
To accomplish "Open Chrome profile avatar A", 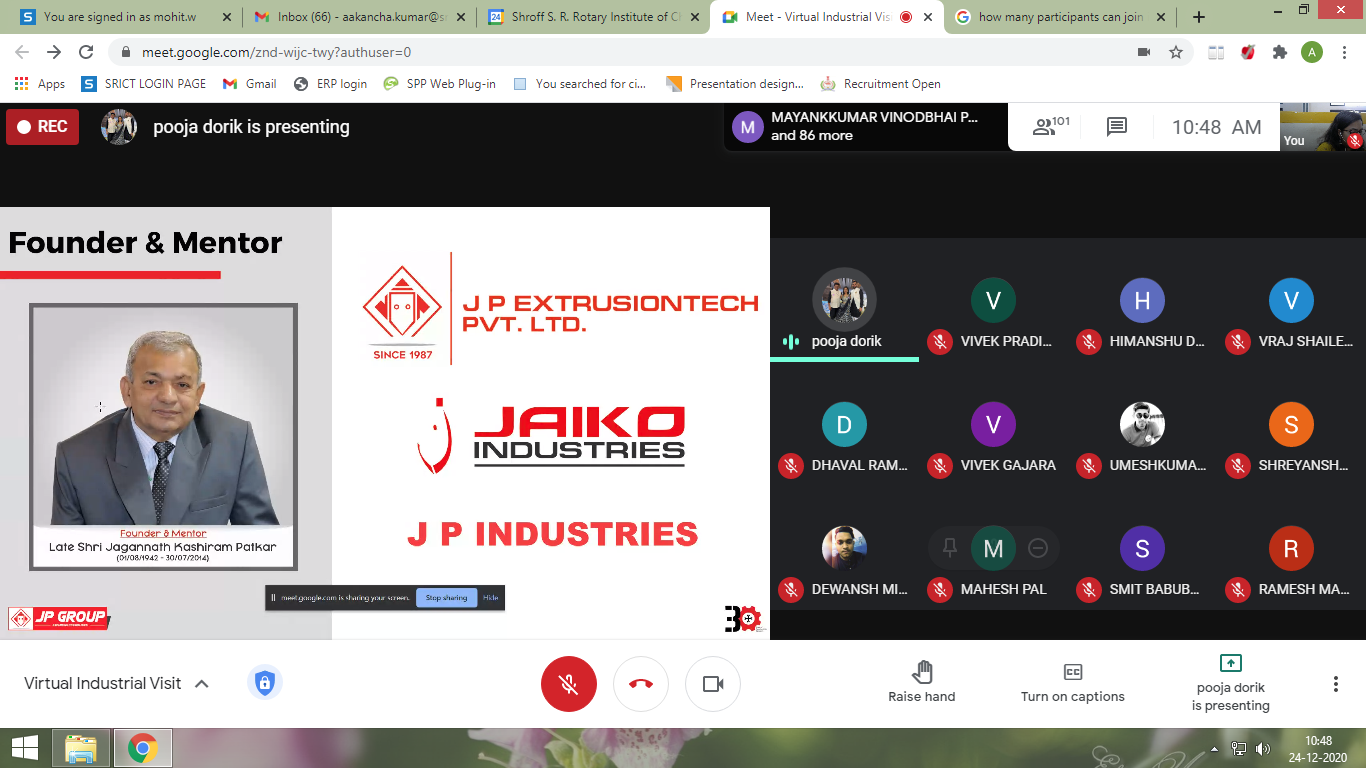I will point(1312,52).
